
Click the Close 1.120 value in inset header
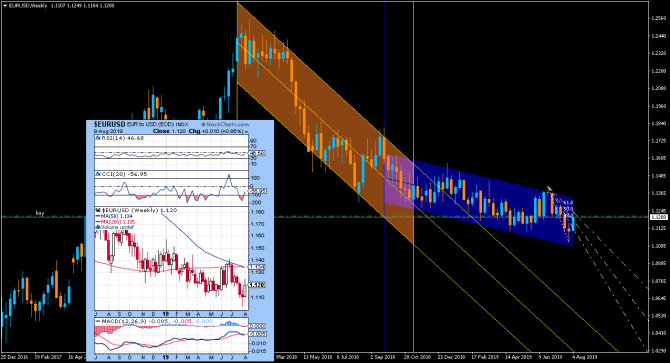[169, 131]
